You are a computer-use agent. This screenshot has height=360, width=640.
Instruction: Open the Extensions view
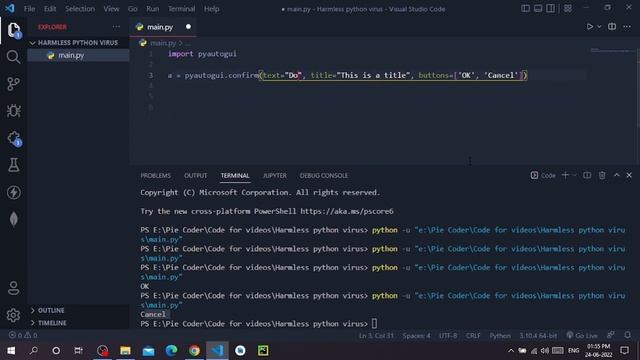tap(13, 138)
